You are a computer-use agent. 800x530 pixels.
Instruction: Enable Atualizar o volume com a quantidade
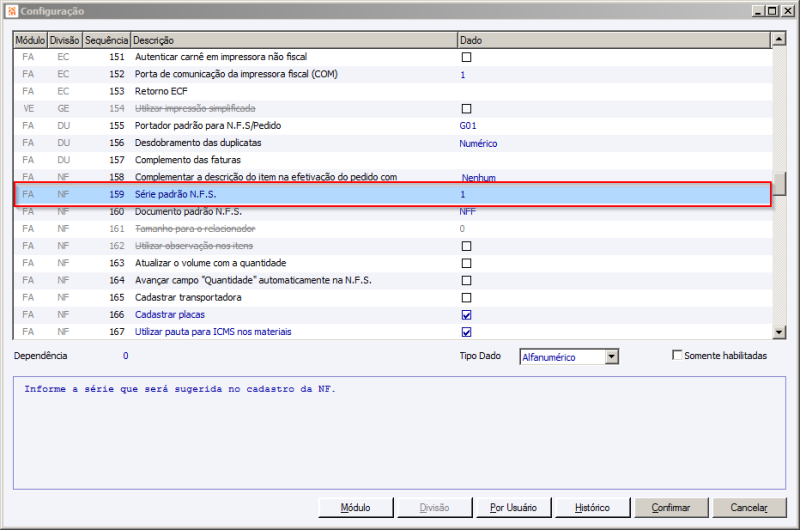pos(466,263)
